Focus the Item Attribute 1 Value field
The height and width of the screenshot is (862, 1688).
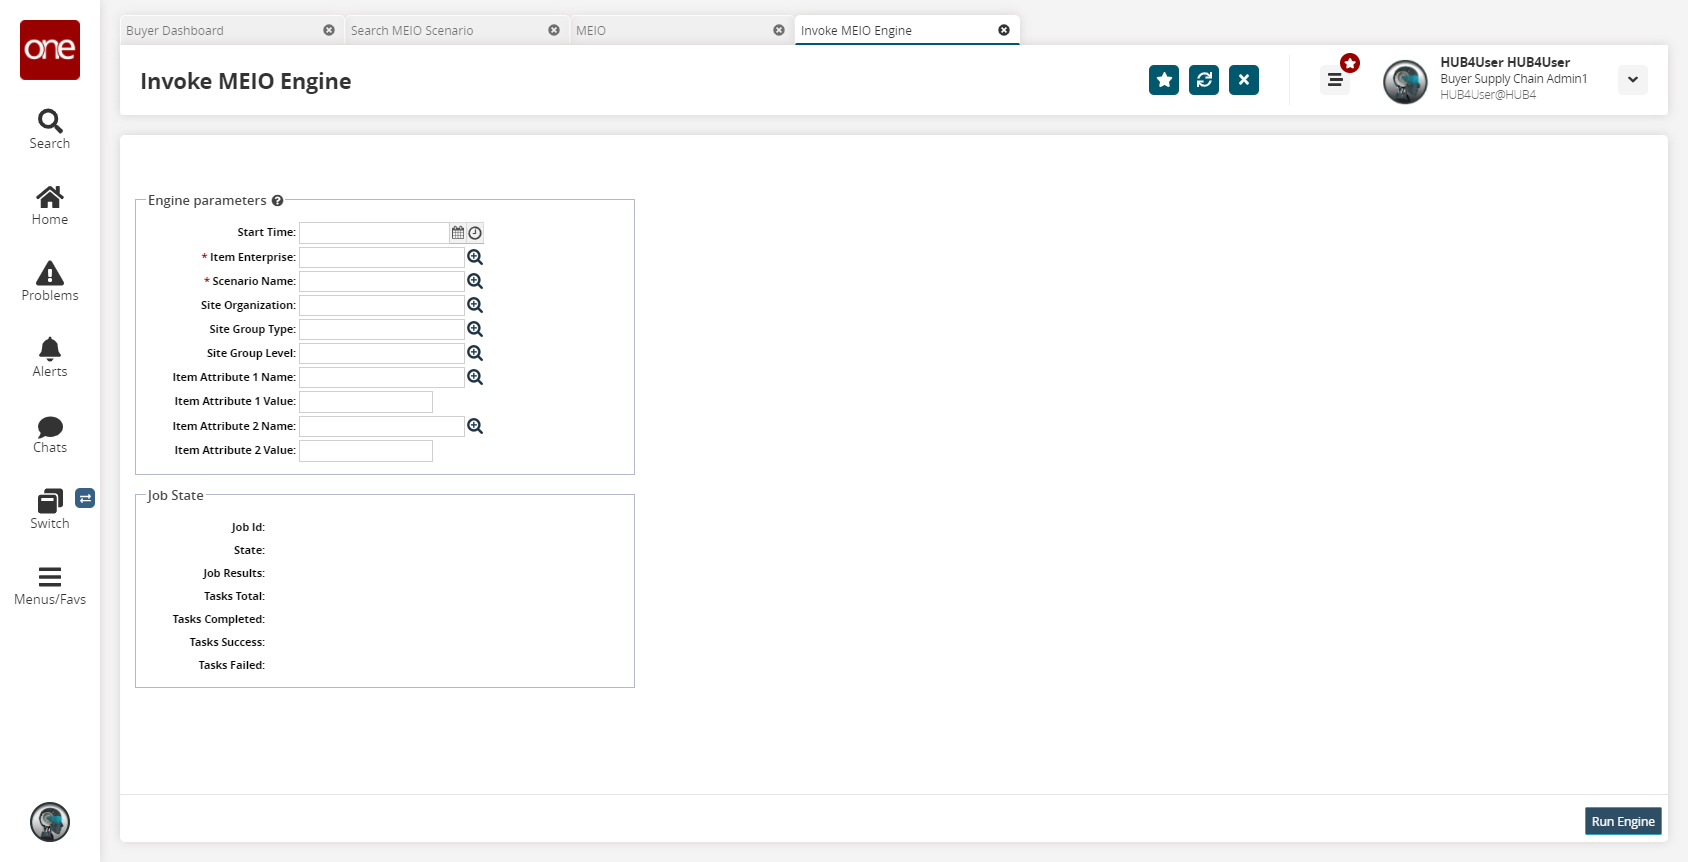point(366,401)
